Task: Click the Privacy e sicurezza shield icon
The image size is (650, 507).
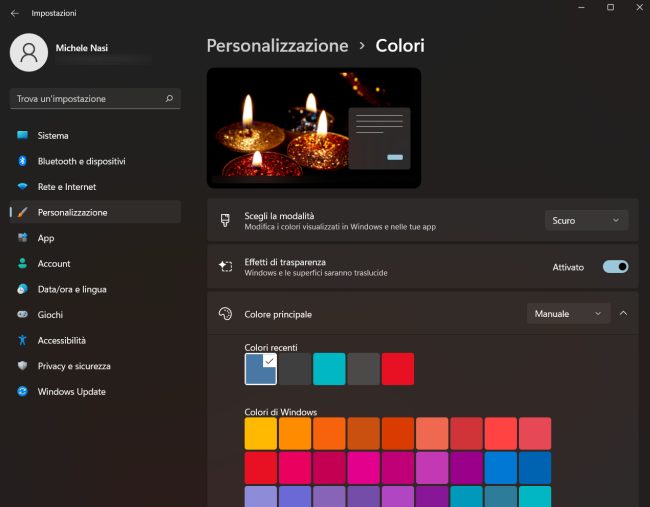Action: click(22, 366)
